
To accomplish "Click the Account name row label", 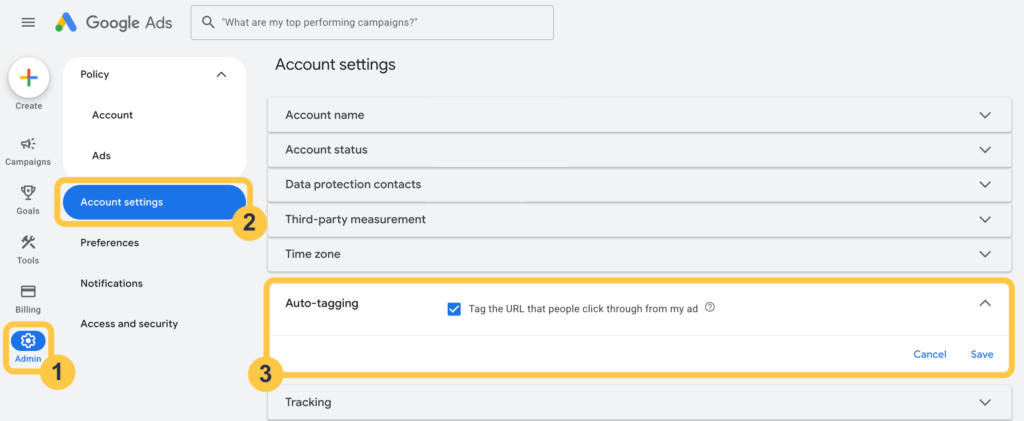I will click(325, 115).
